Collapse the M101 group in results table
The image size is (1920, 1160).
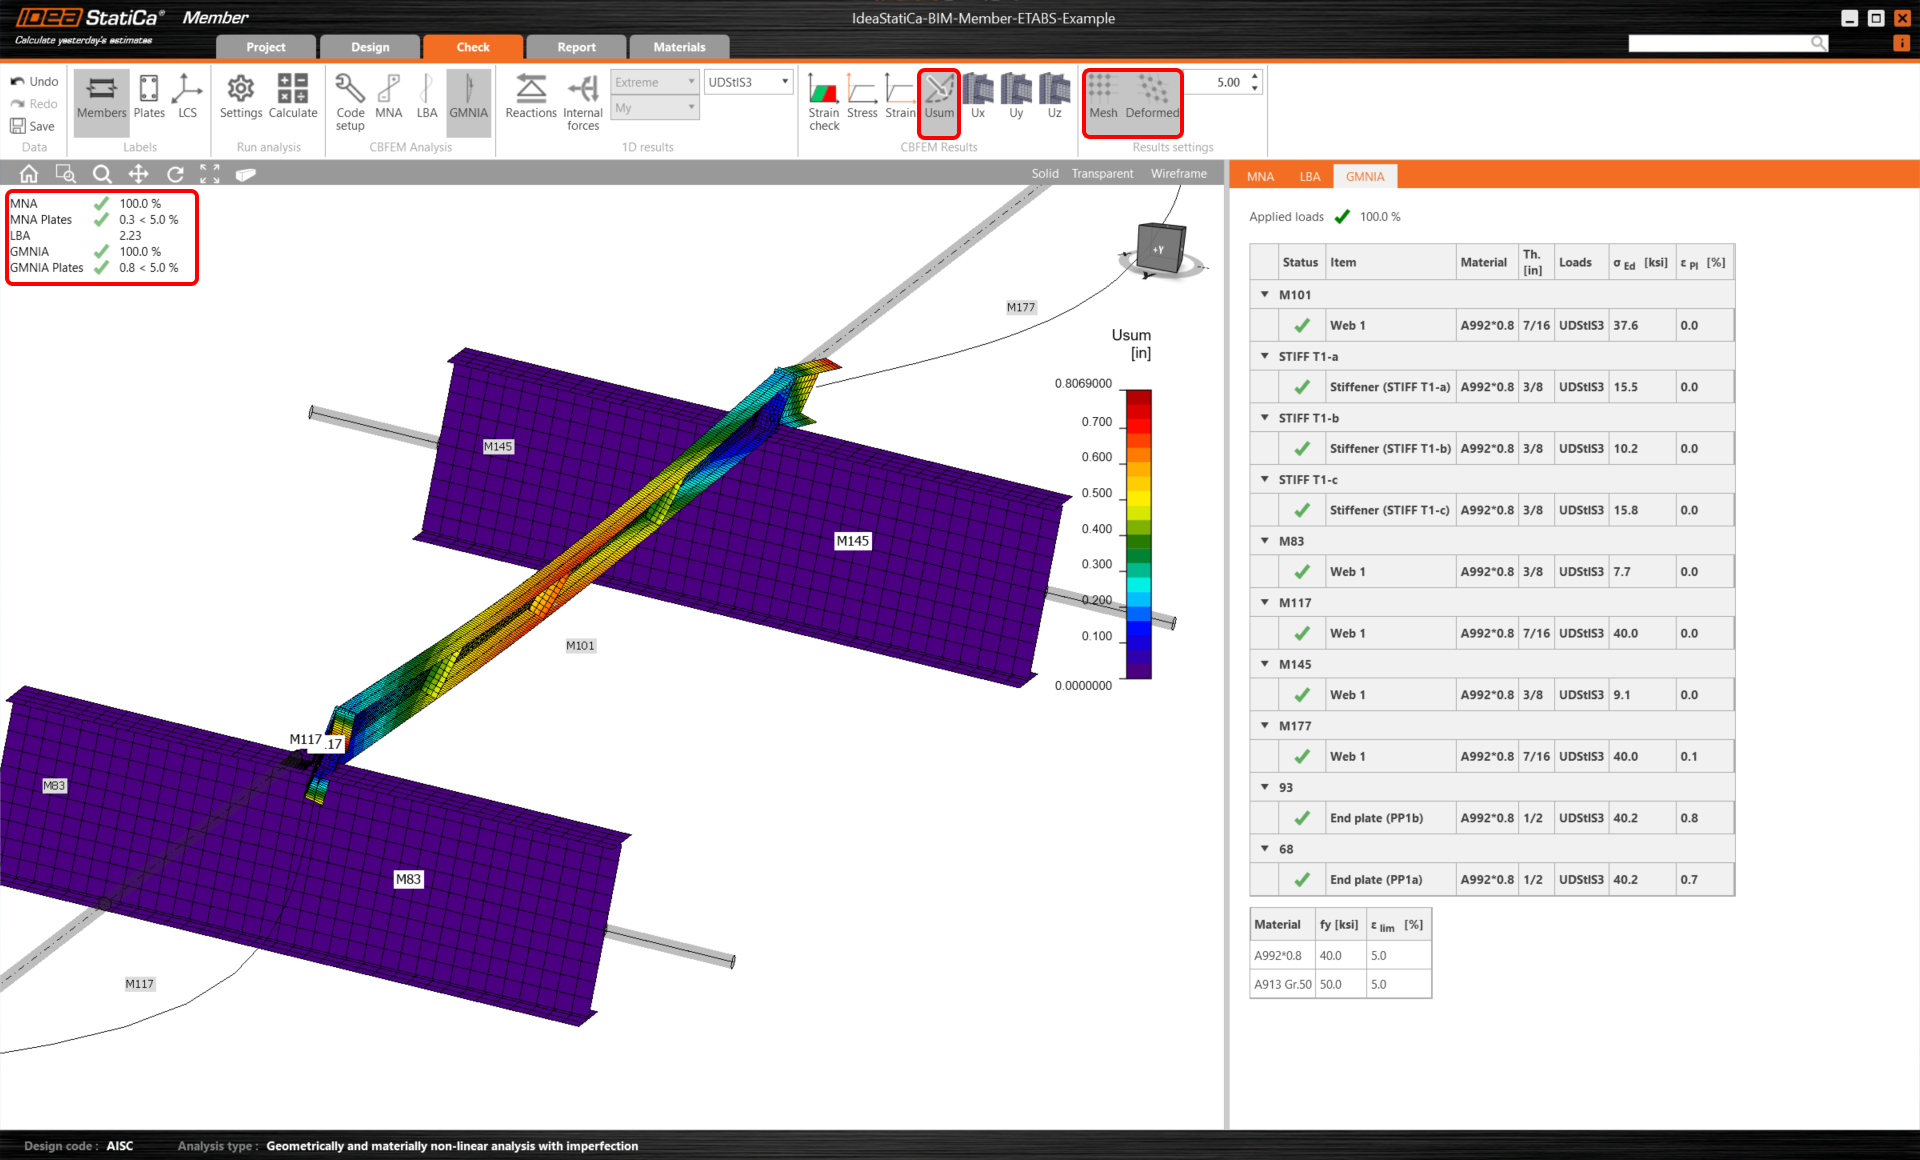point(1265,295)
